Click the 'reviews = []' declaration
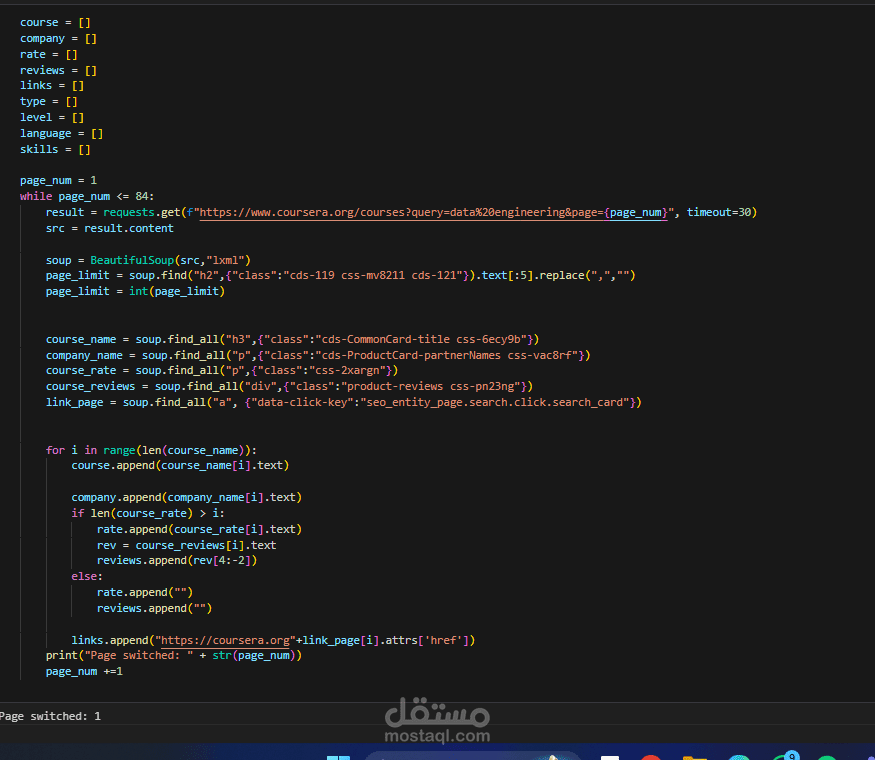This screenshot has width=875, height=760. point(59,70)
